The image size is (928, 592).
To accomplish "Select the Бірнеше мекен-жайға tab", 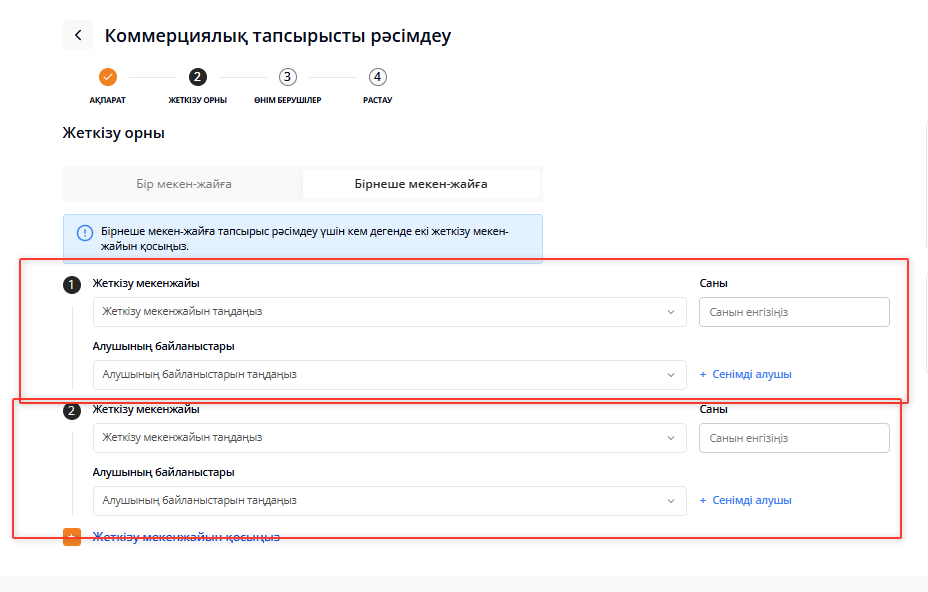I will click(x=421, y=184).
